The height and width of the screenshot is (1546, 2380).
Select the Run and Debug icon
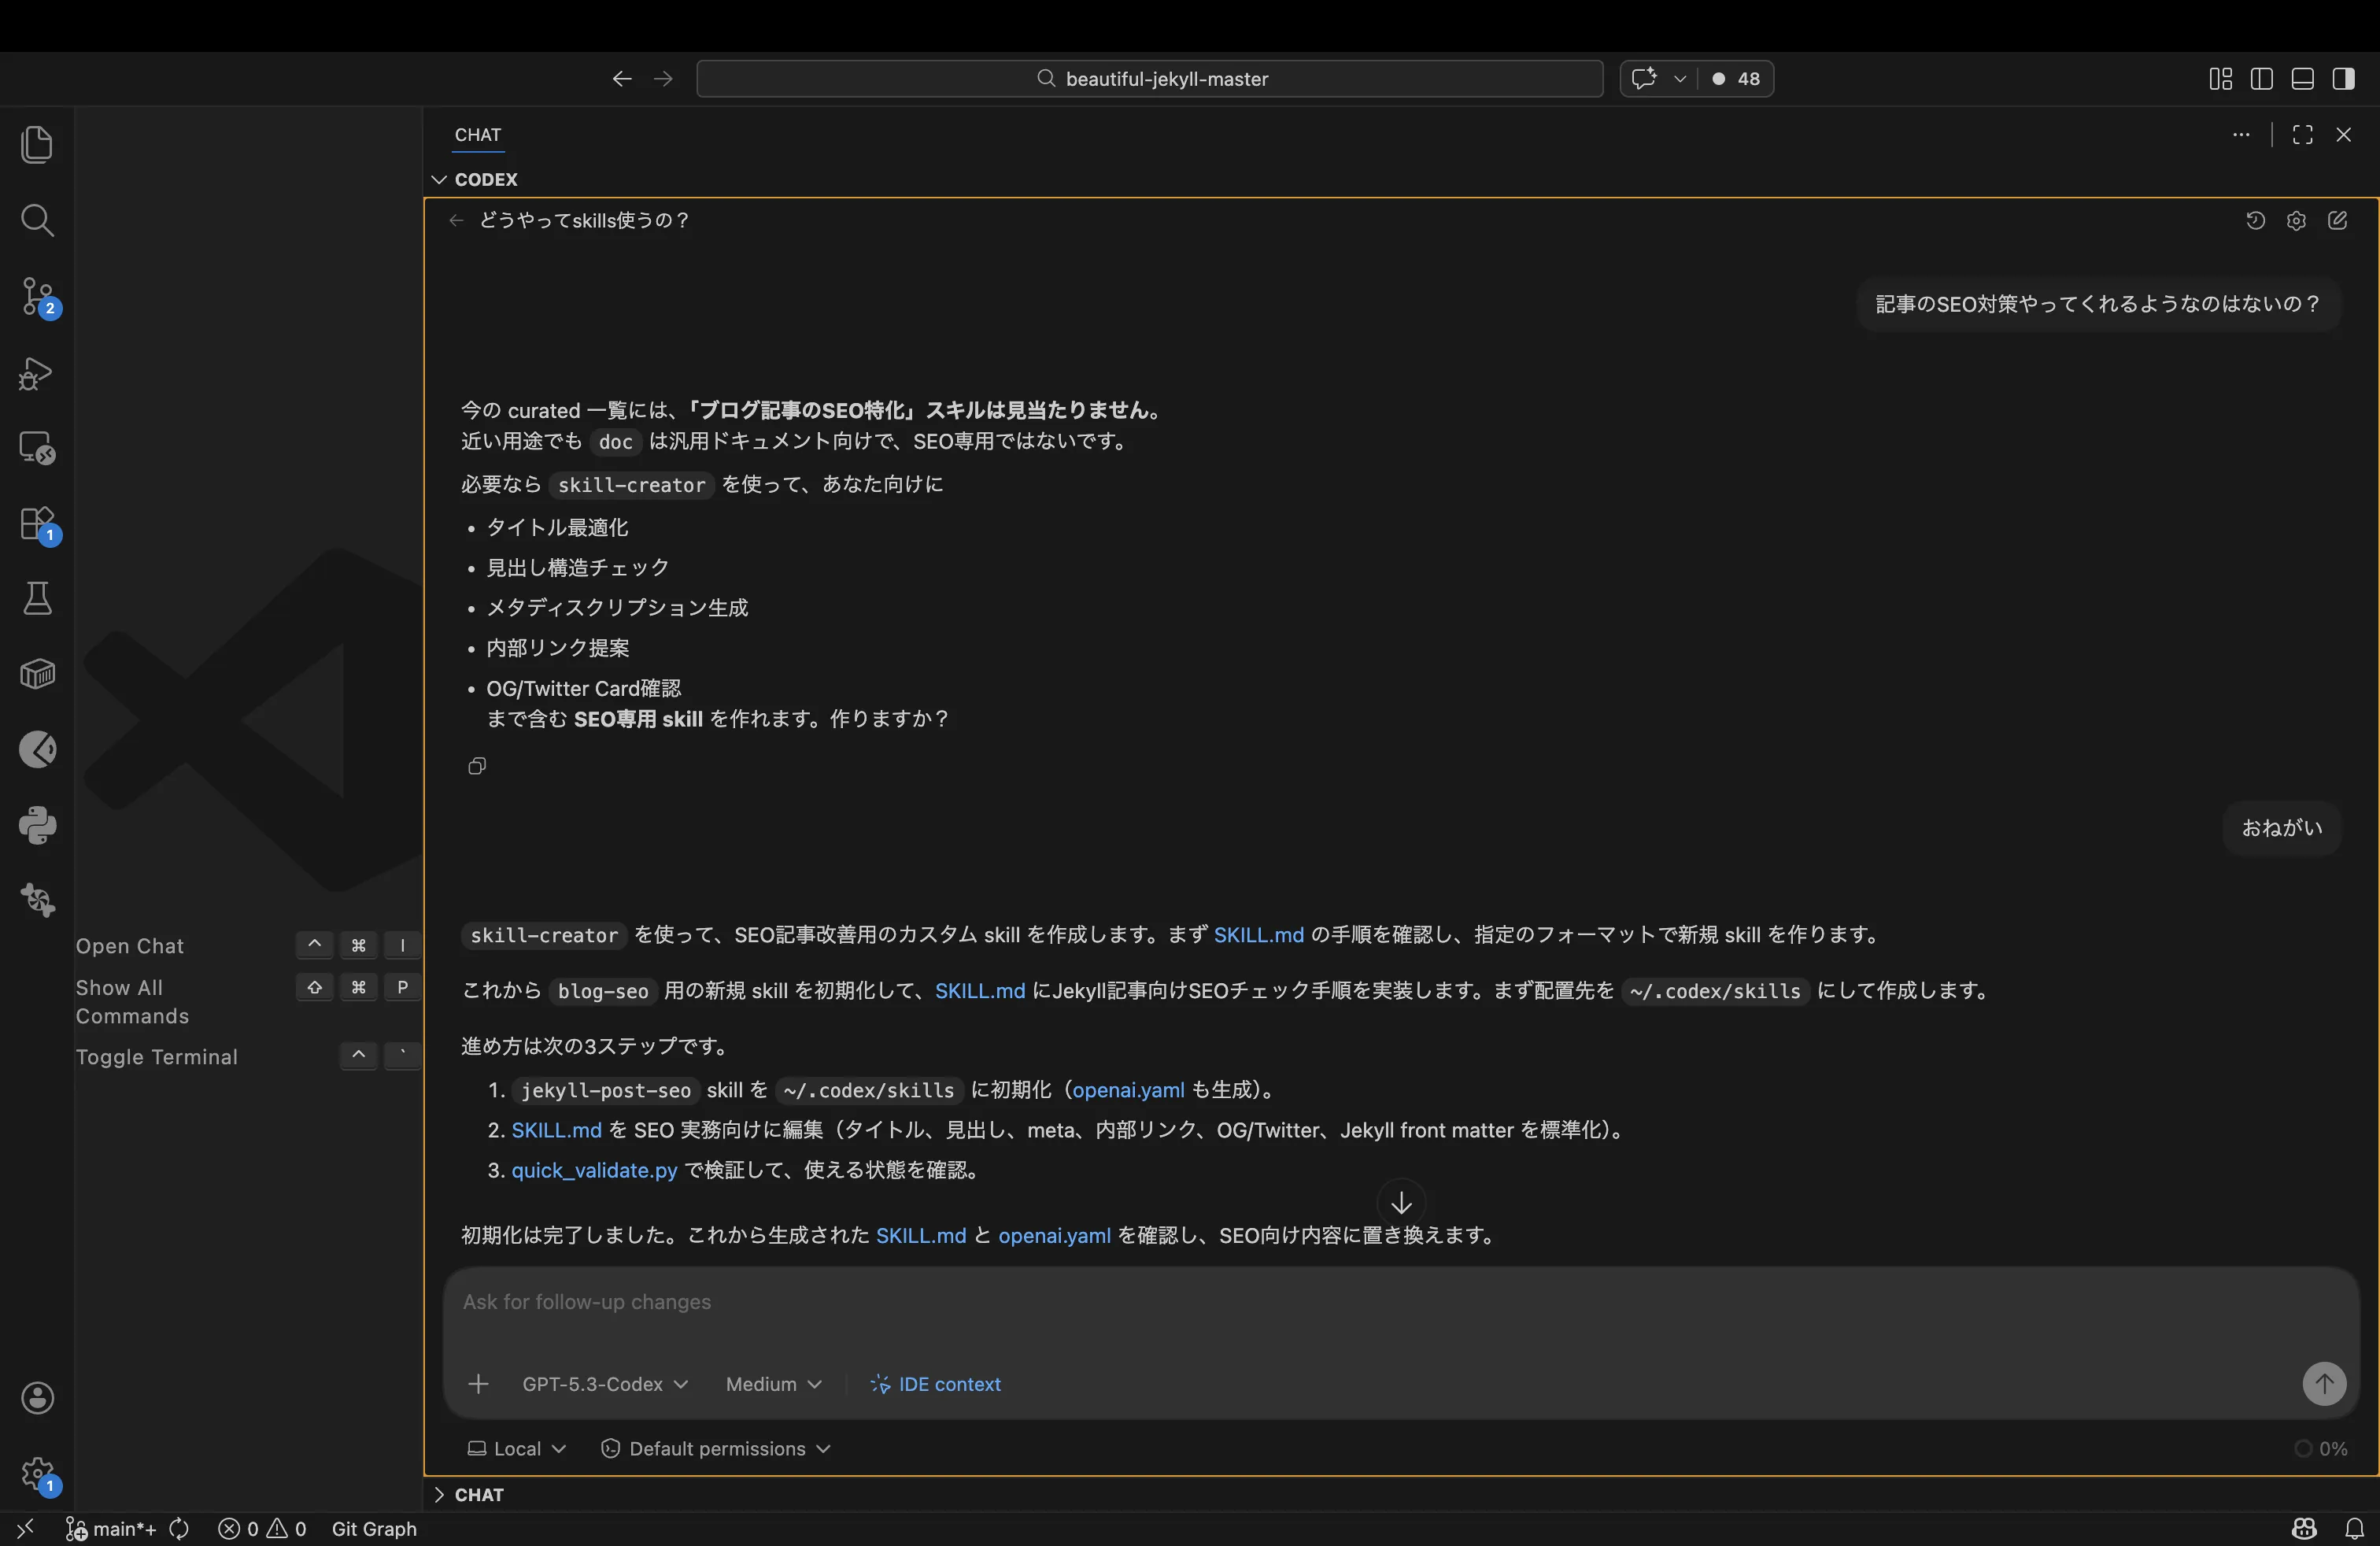coord(38,373)
